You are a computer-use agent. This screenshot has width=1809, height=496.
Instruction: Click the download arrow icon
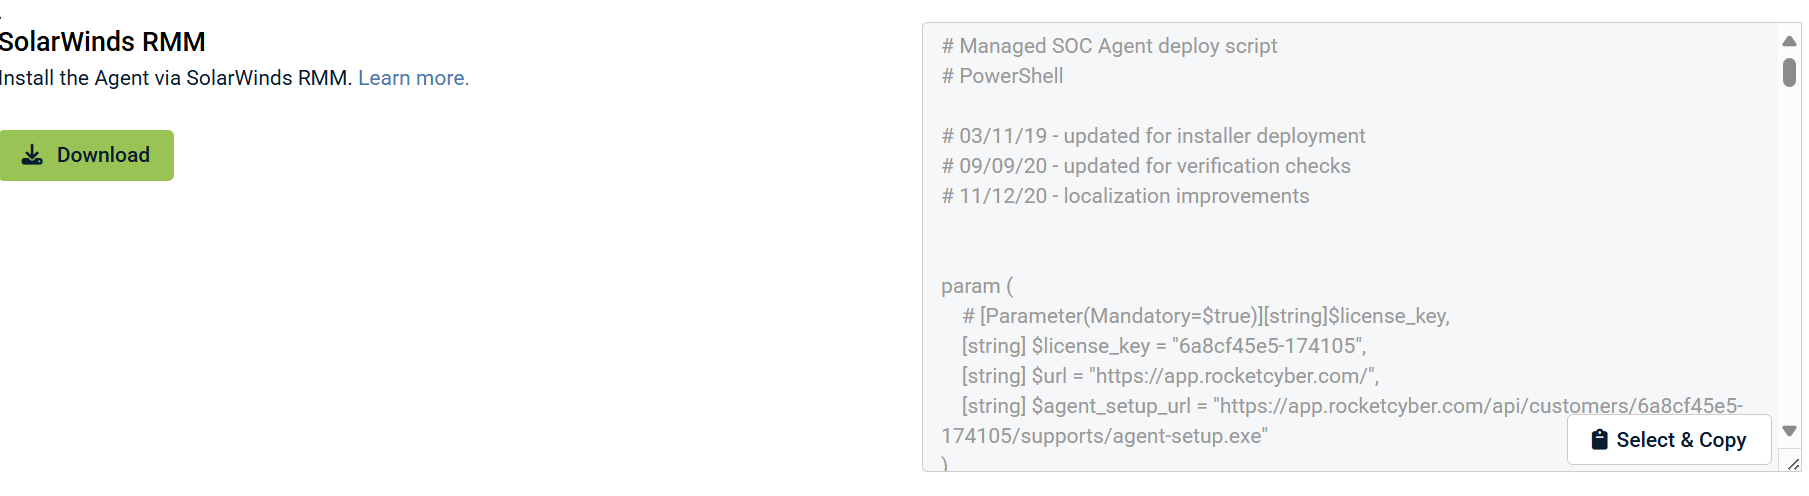[32, 155]
